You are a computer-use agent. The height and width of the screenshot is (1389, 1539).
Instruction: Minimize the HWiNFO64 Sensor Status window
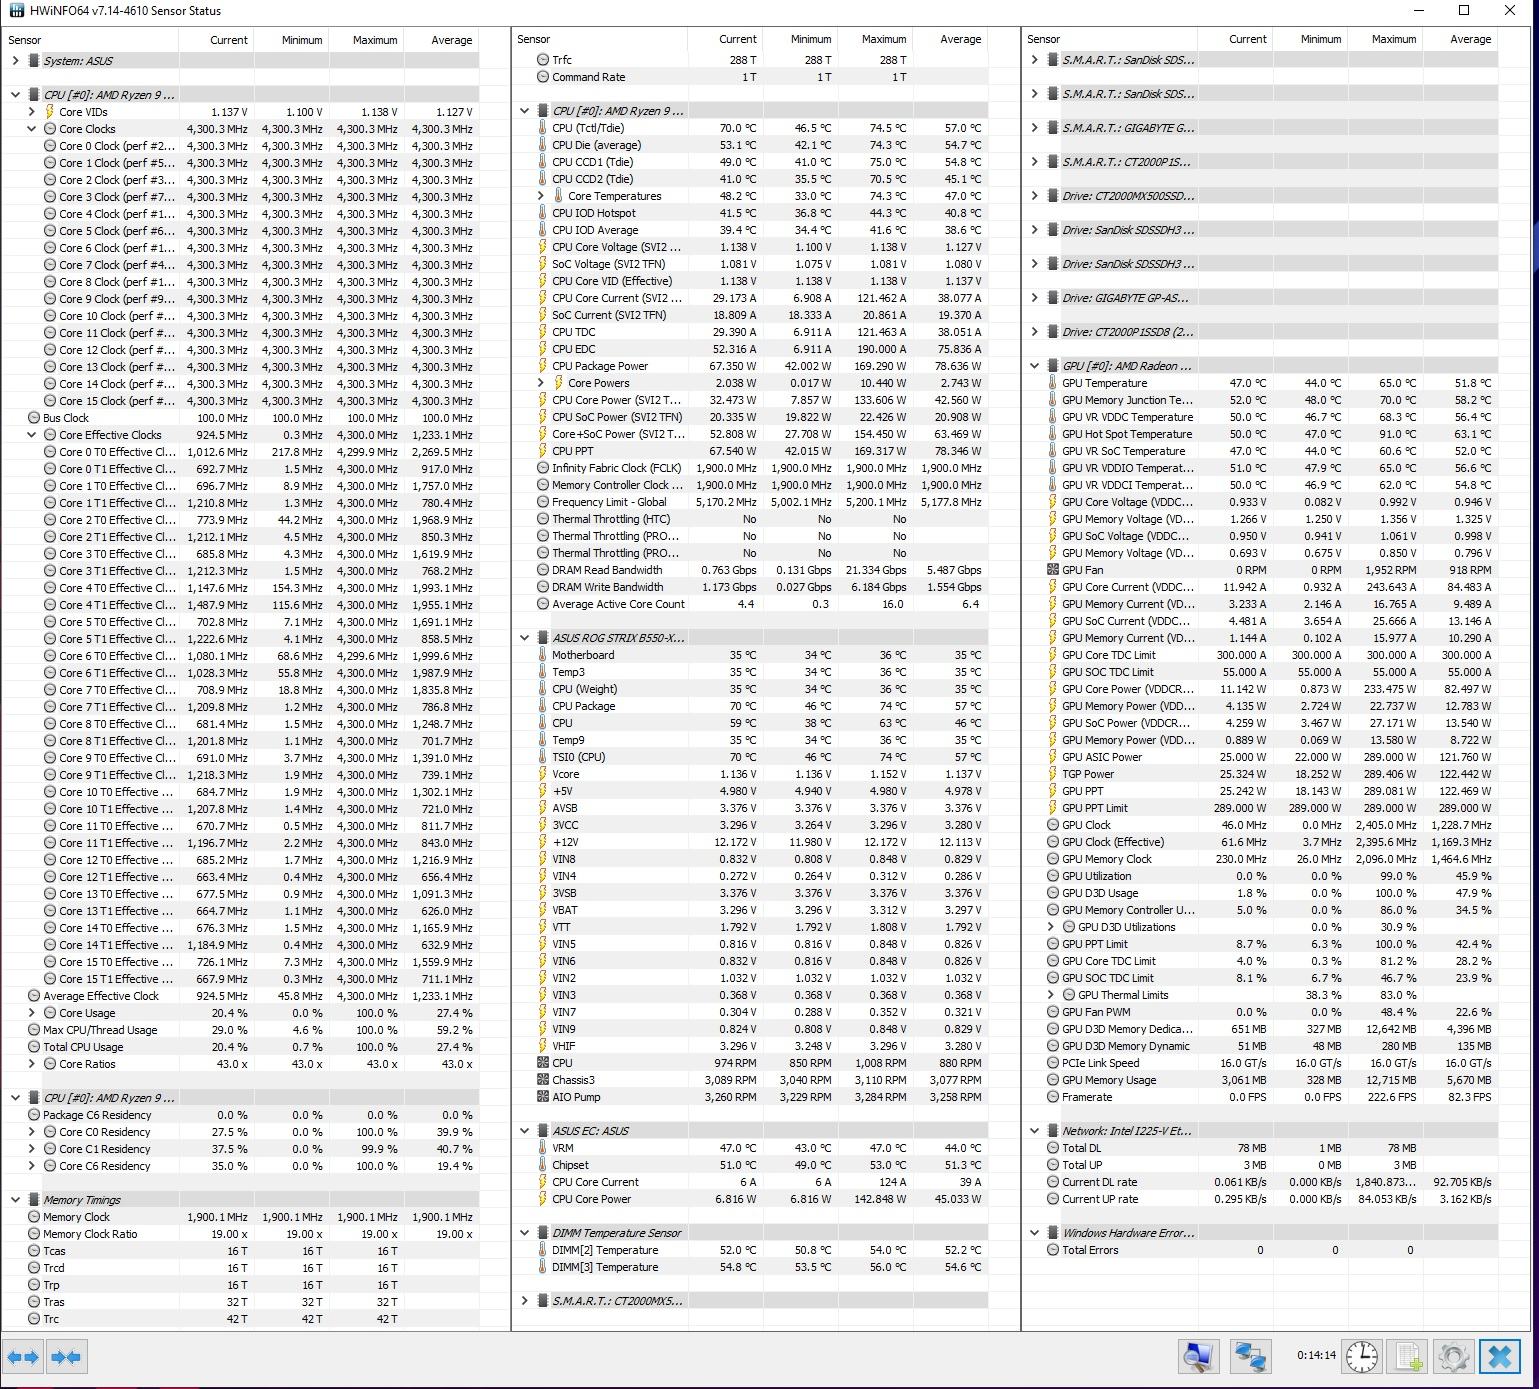click(1418, 10)
